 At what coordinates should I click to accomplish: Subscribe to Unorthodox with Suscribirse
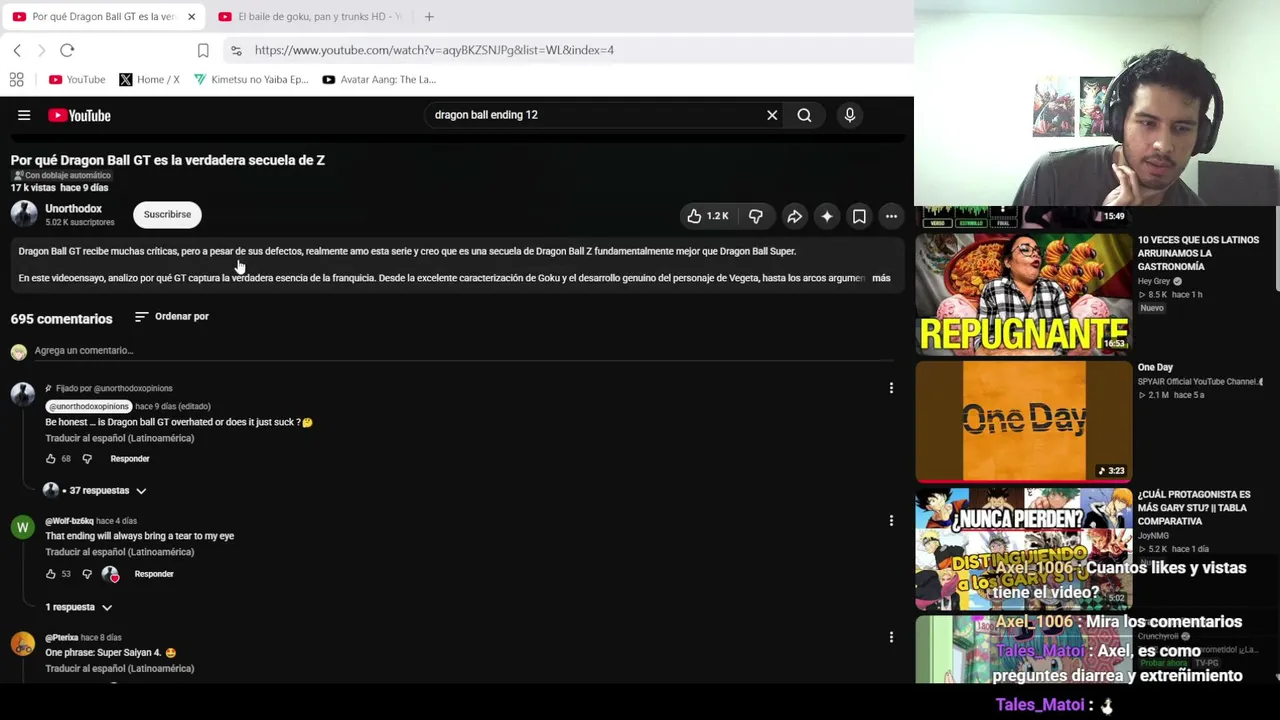click(167, 214)
